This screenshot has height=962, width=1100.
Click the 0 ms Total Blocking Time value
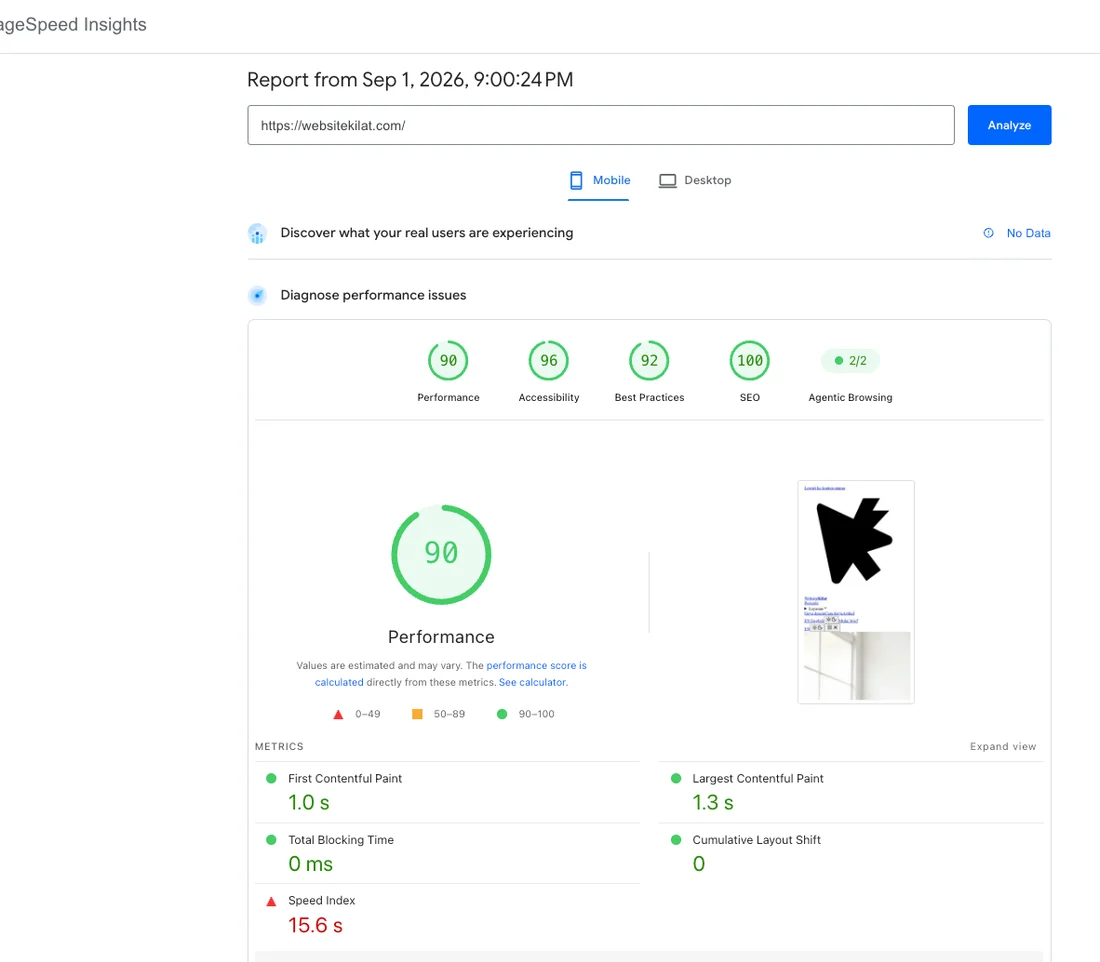[311, 864]
